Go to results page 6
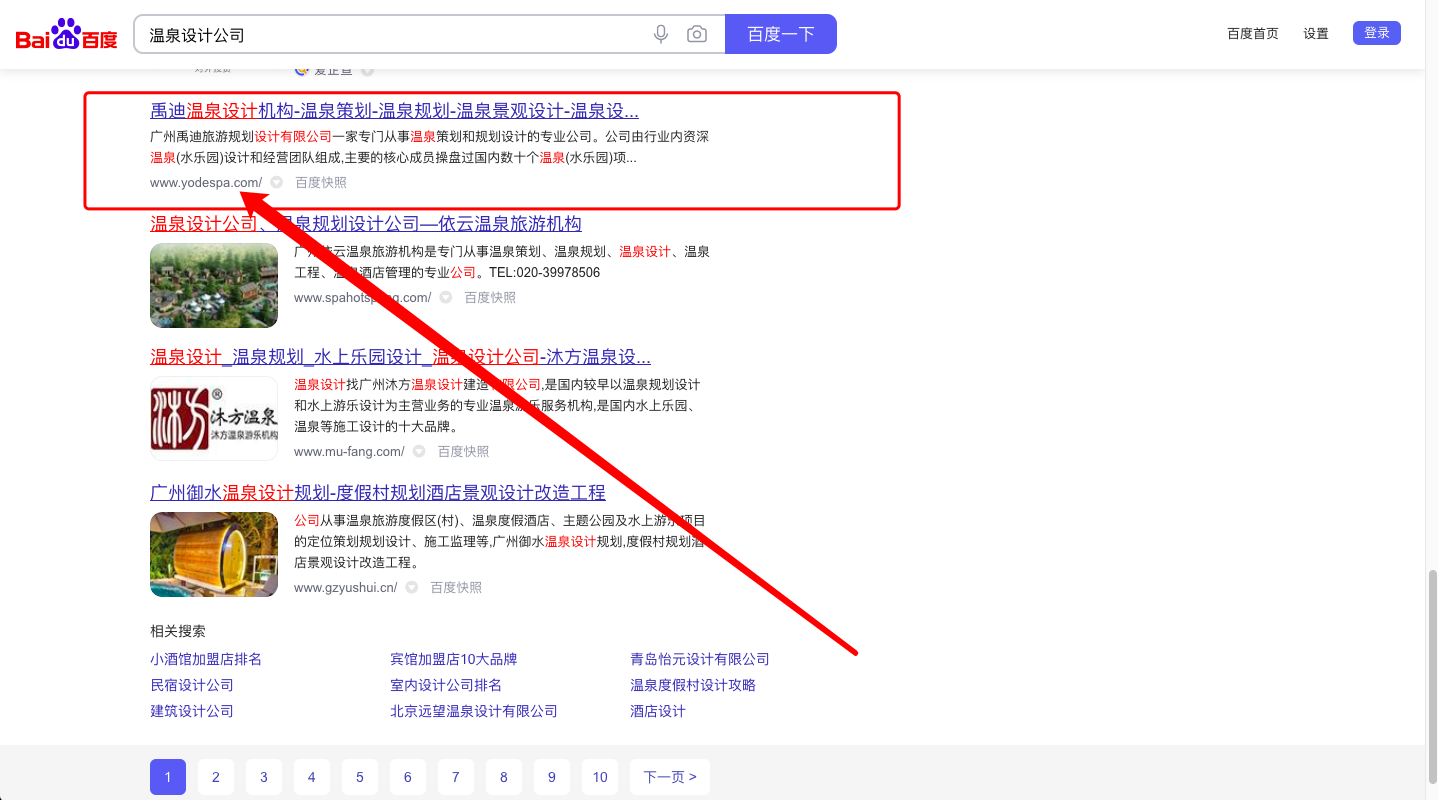The image size is (1438, 800). pyautogui.click(x=408, y=777)
